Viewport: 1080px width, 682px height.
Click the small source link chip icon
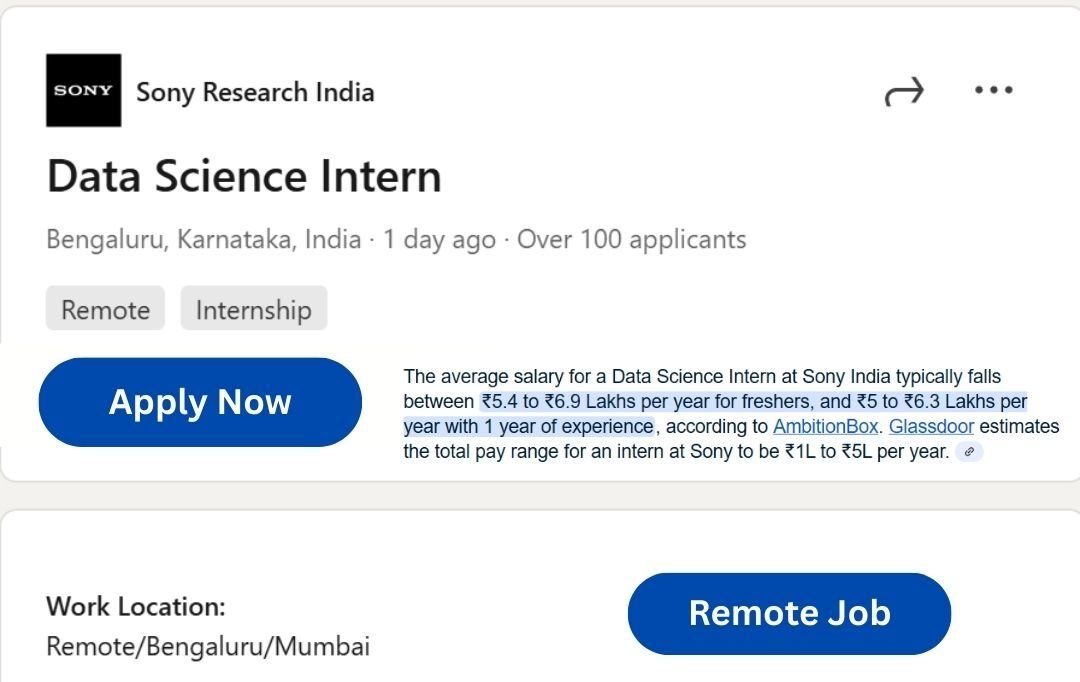click(968, 452)
